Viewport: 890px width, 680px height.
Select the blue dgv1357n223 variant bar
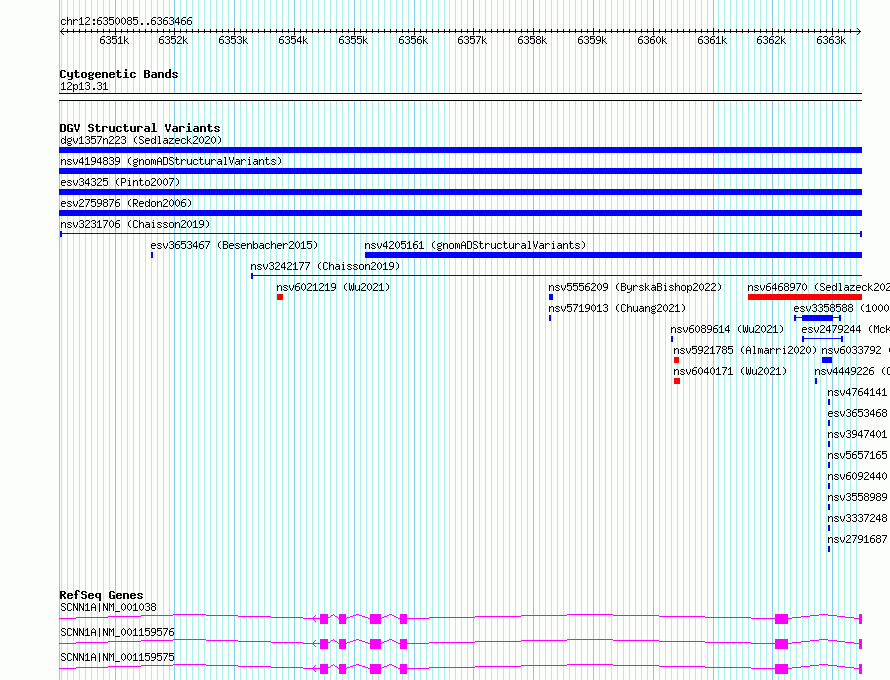tap(460, 150)
